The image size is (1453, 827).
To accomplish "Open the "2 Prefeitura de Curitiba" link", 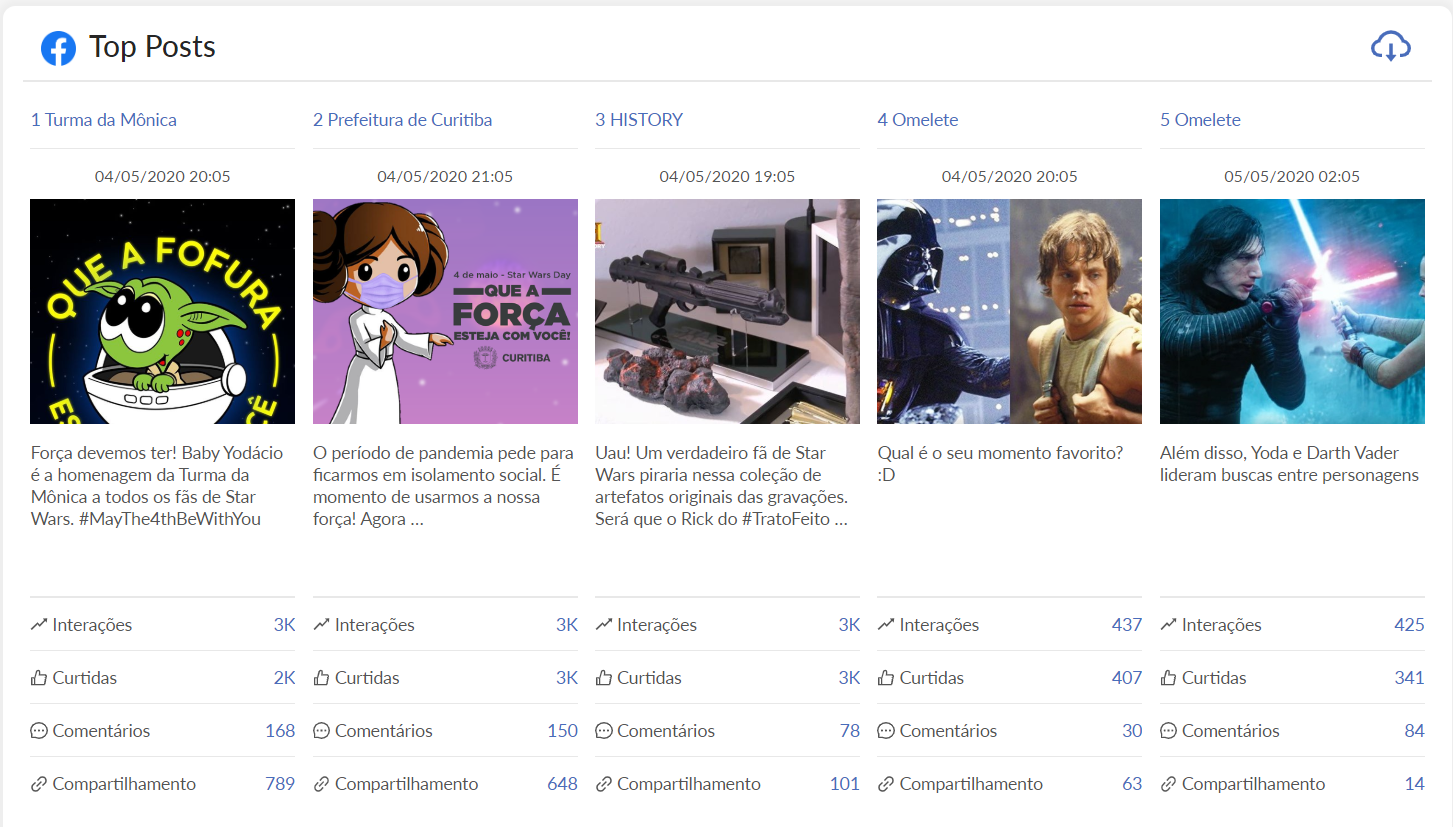I will click(402, 120).
